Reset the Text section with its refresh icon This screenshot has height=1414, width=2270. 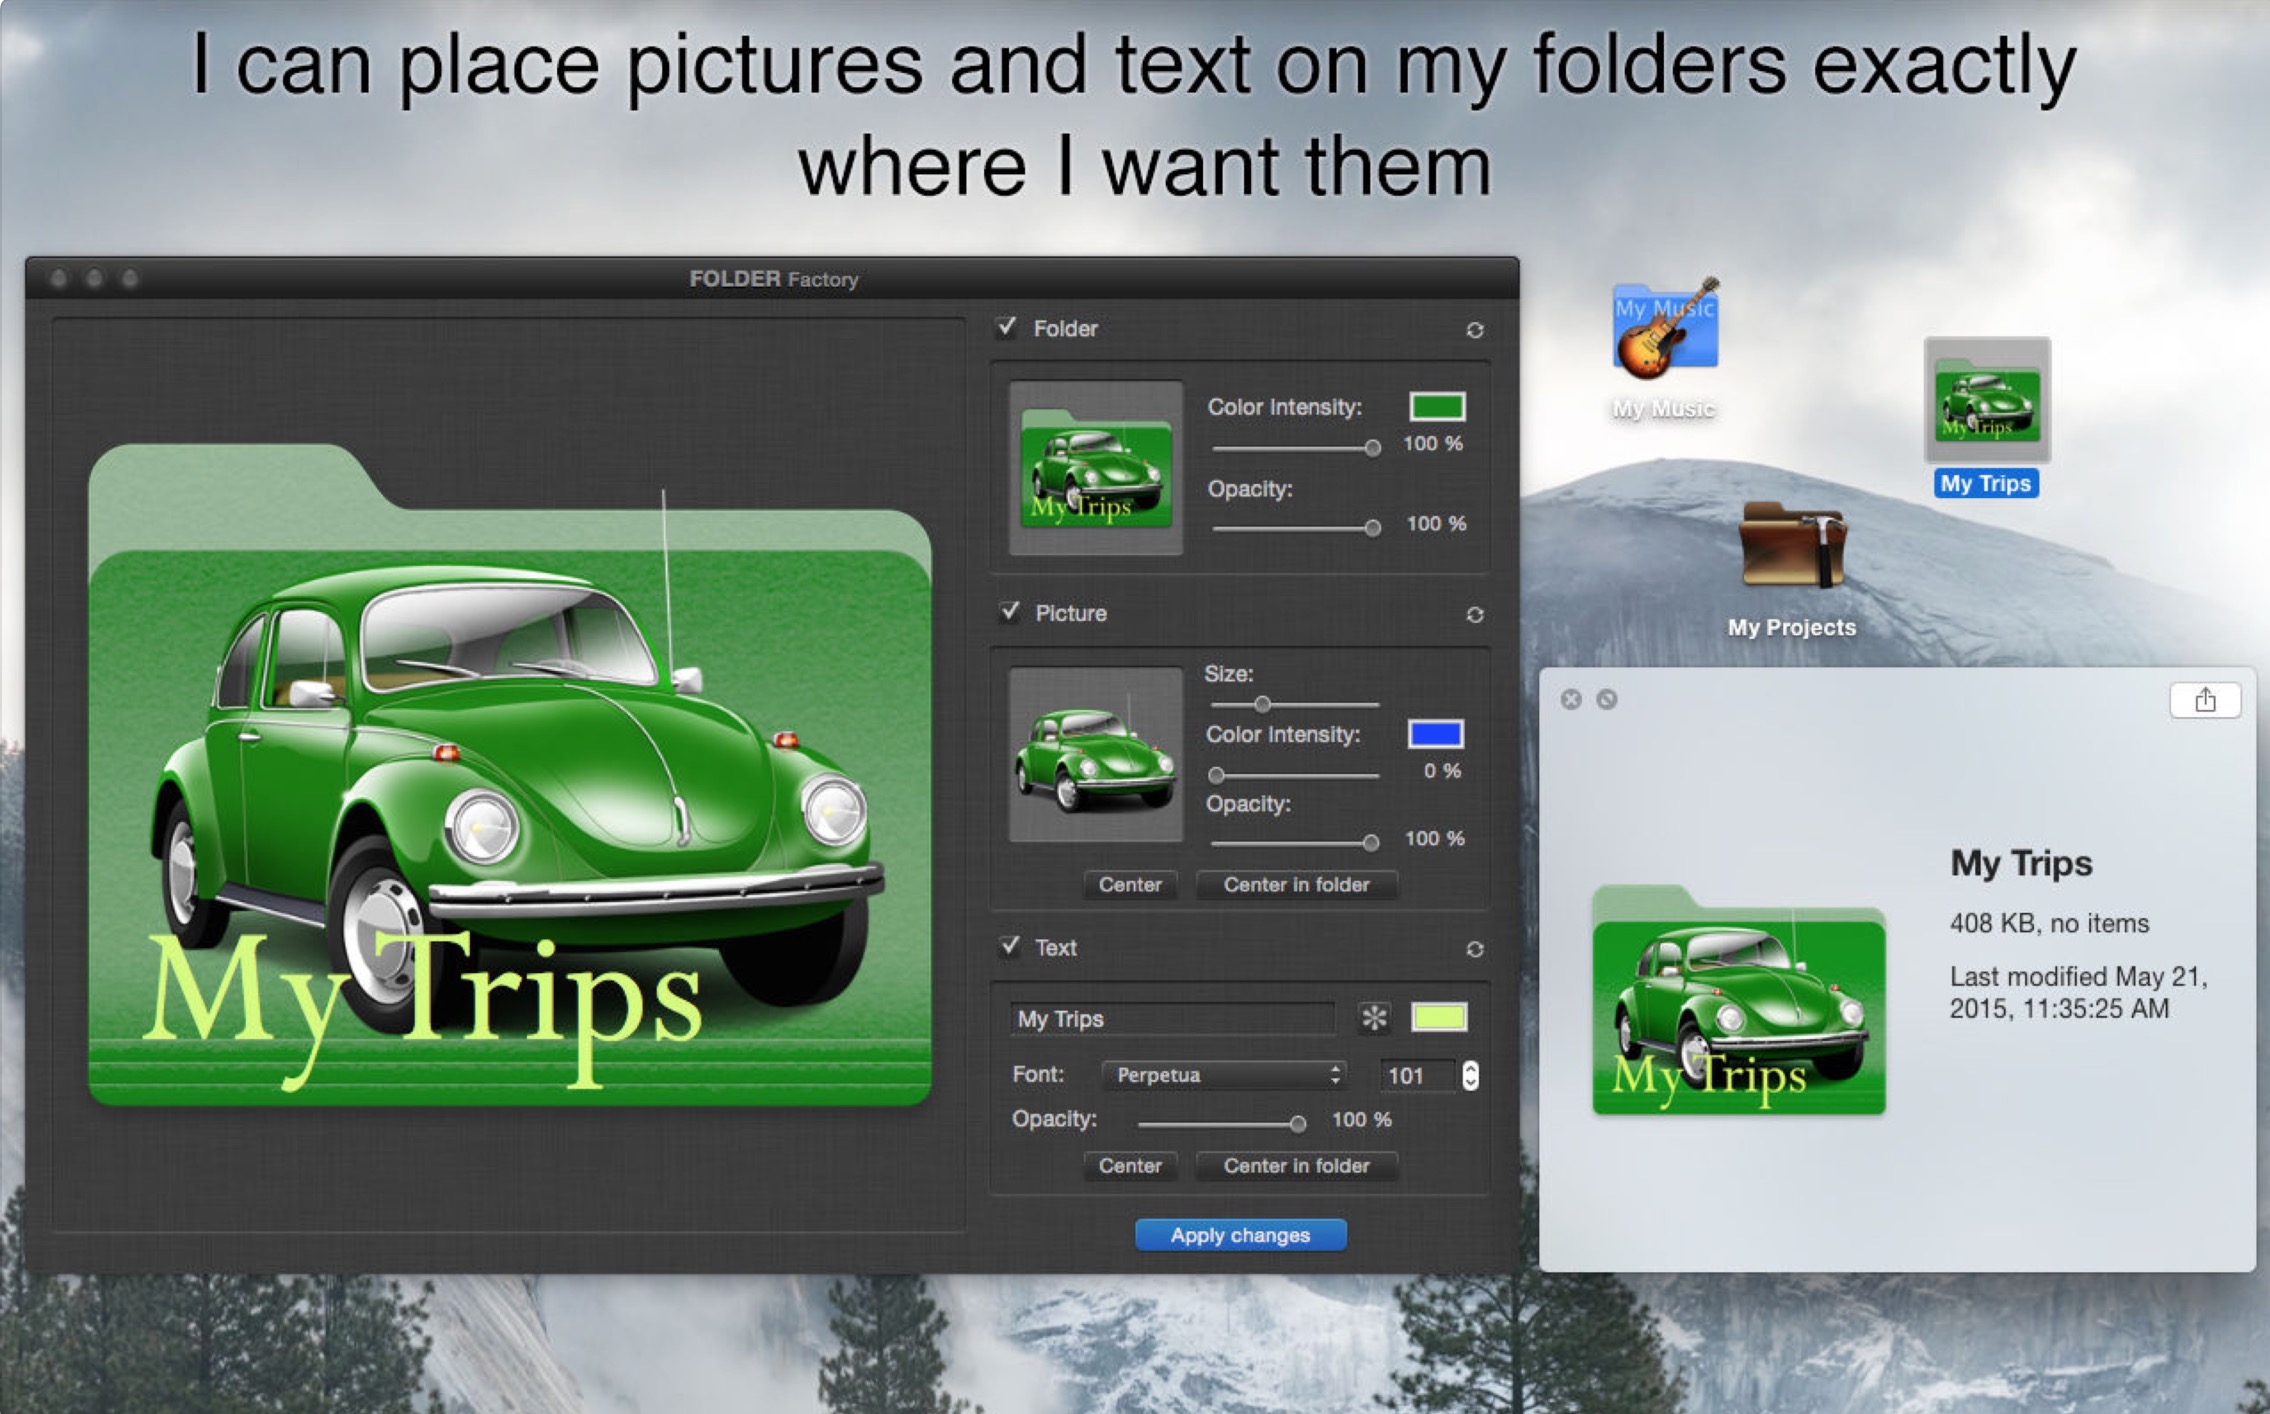coord(1474,949)
